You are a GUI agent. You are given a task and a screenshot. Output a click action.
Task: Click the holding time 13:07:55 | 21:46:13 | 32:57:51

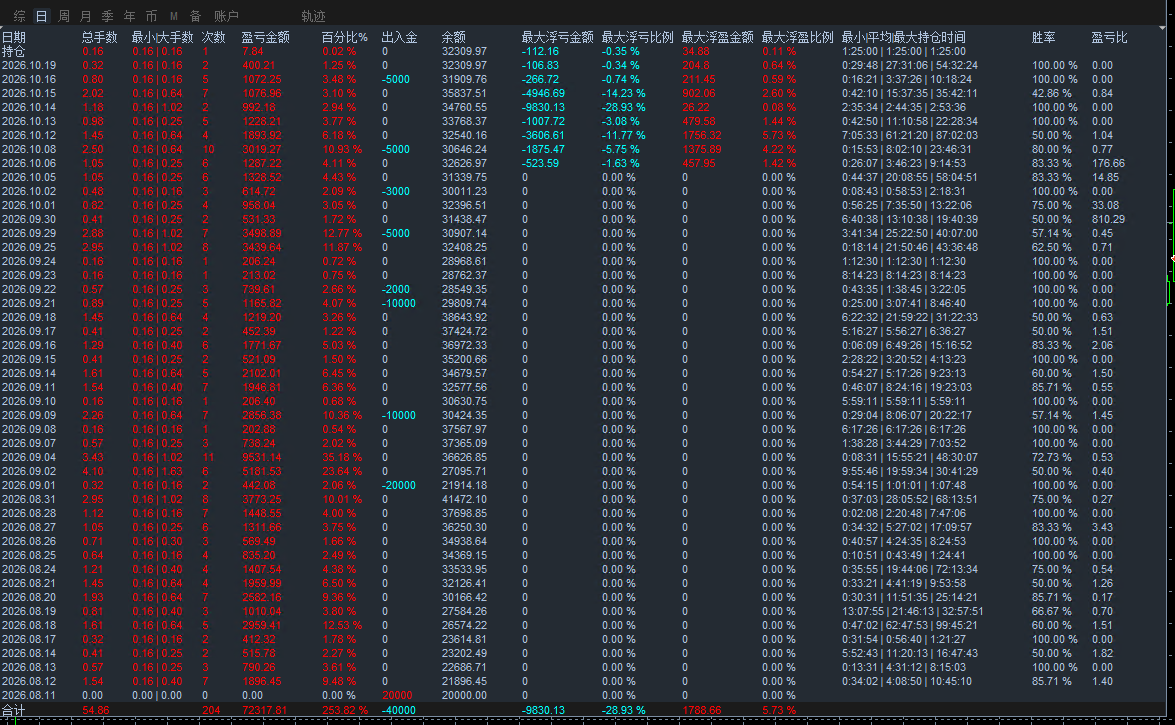click(913, 611)
